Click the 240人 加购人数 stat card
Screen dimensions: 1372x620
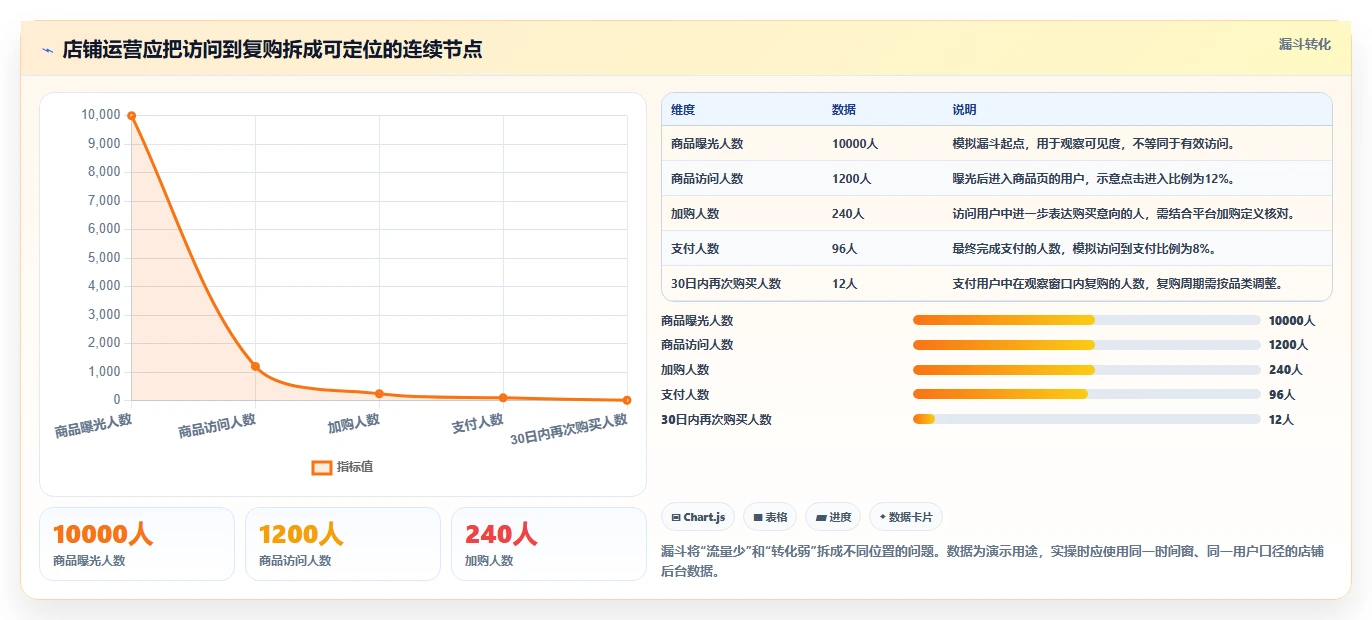[x=549, y=544]
